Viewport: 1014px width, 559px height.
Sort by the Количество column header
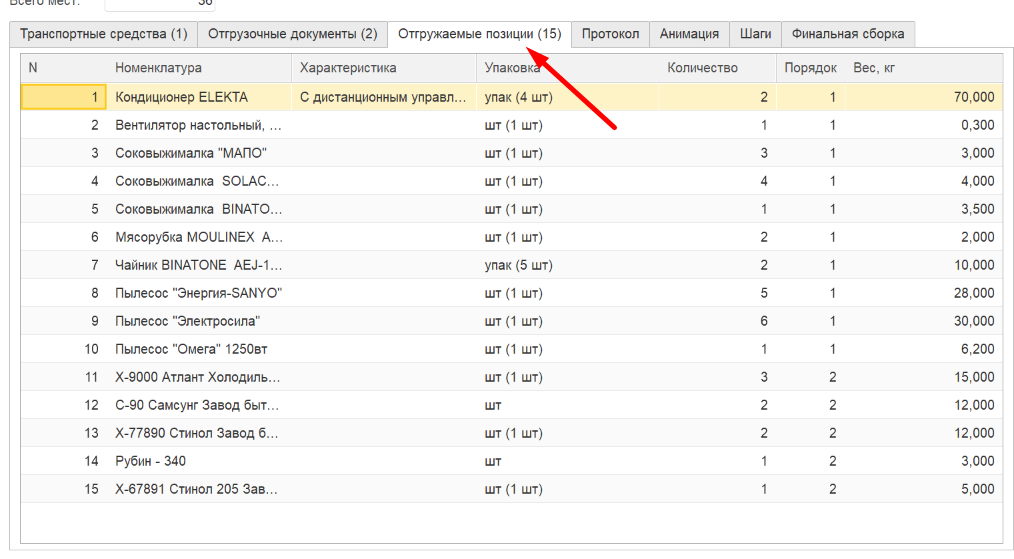coord(718,68)
